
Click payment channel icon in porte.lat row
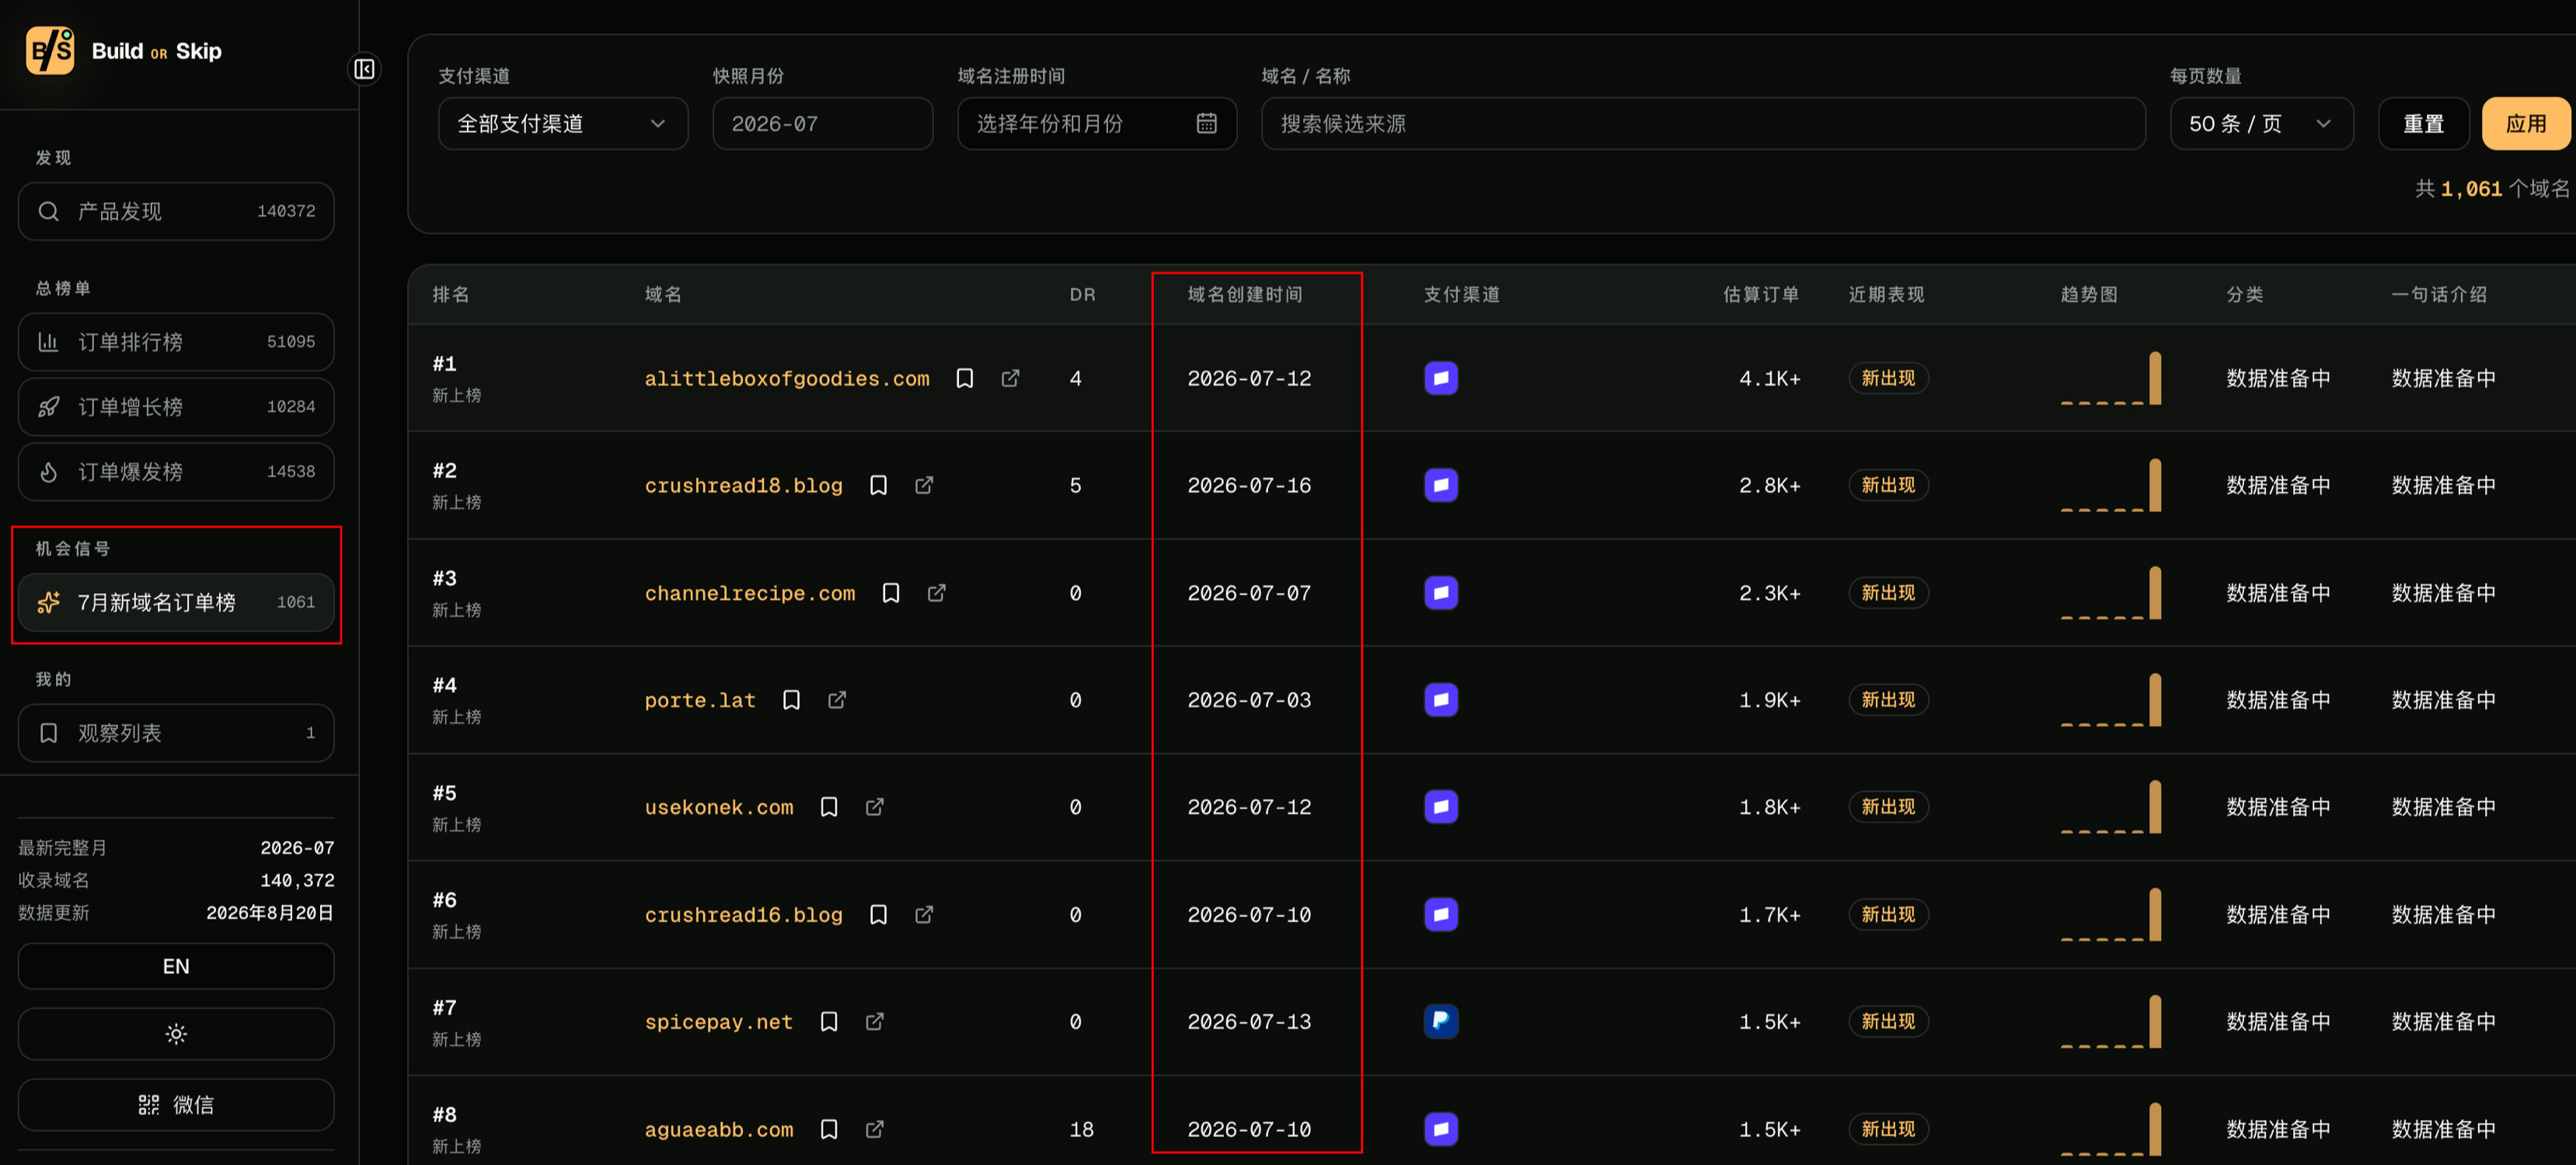tap(1440, 700)
